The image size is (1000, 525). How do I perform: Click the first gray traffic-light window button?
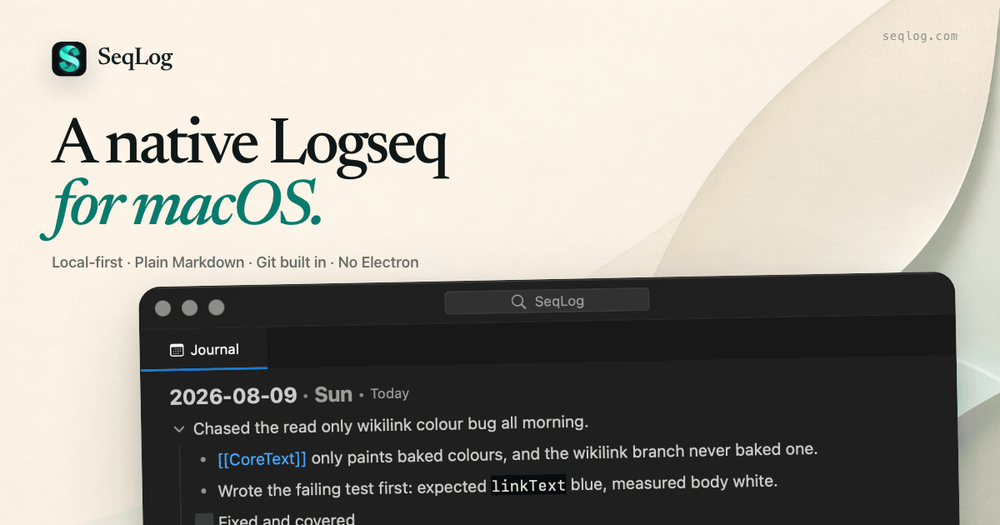[163, 309]
